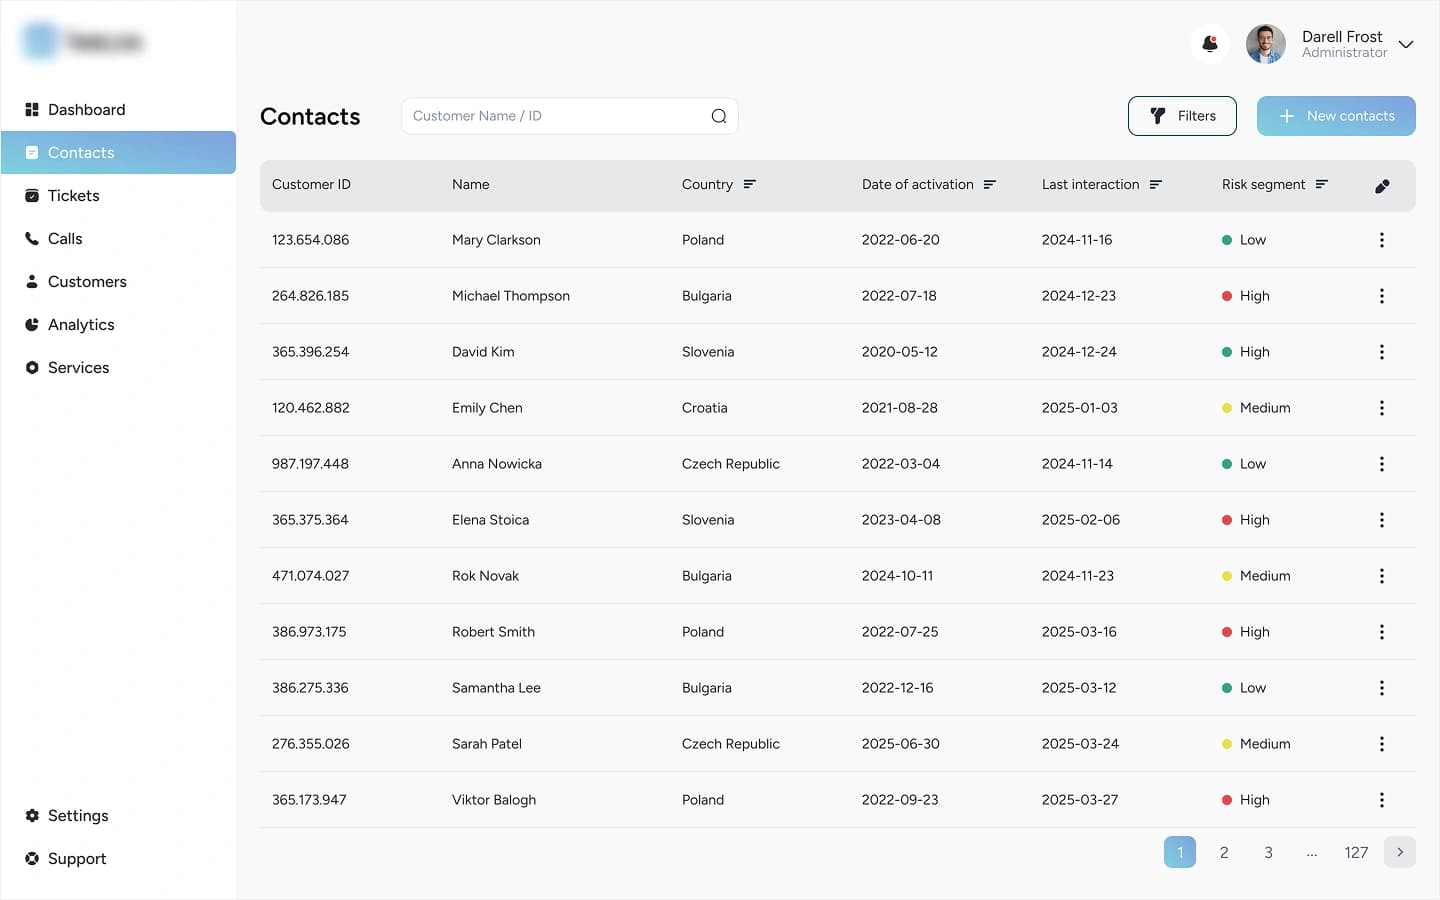Sort contacts by Date of activation
1440x900 pixels.
[x=990, y=184]
